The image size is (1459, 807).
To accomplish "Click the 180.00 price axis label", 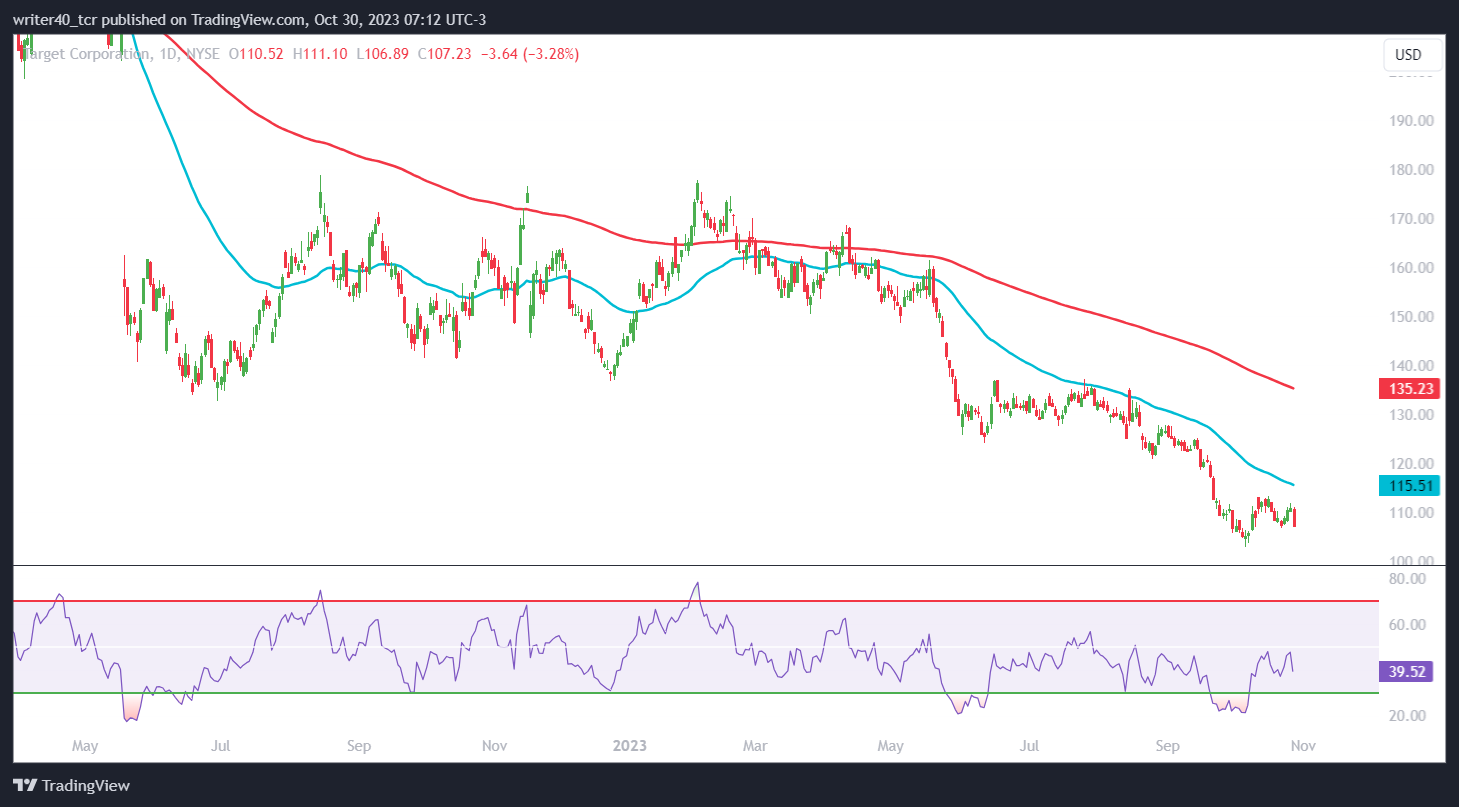I will [1409, 170].
